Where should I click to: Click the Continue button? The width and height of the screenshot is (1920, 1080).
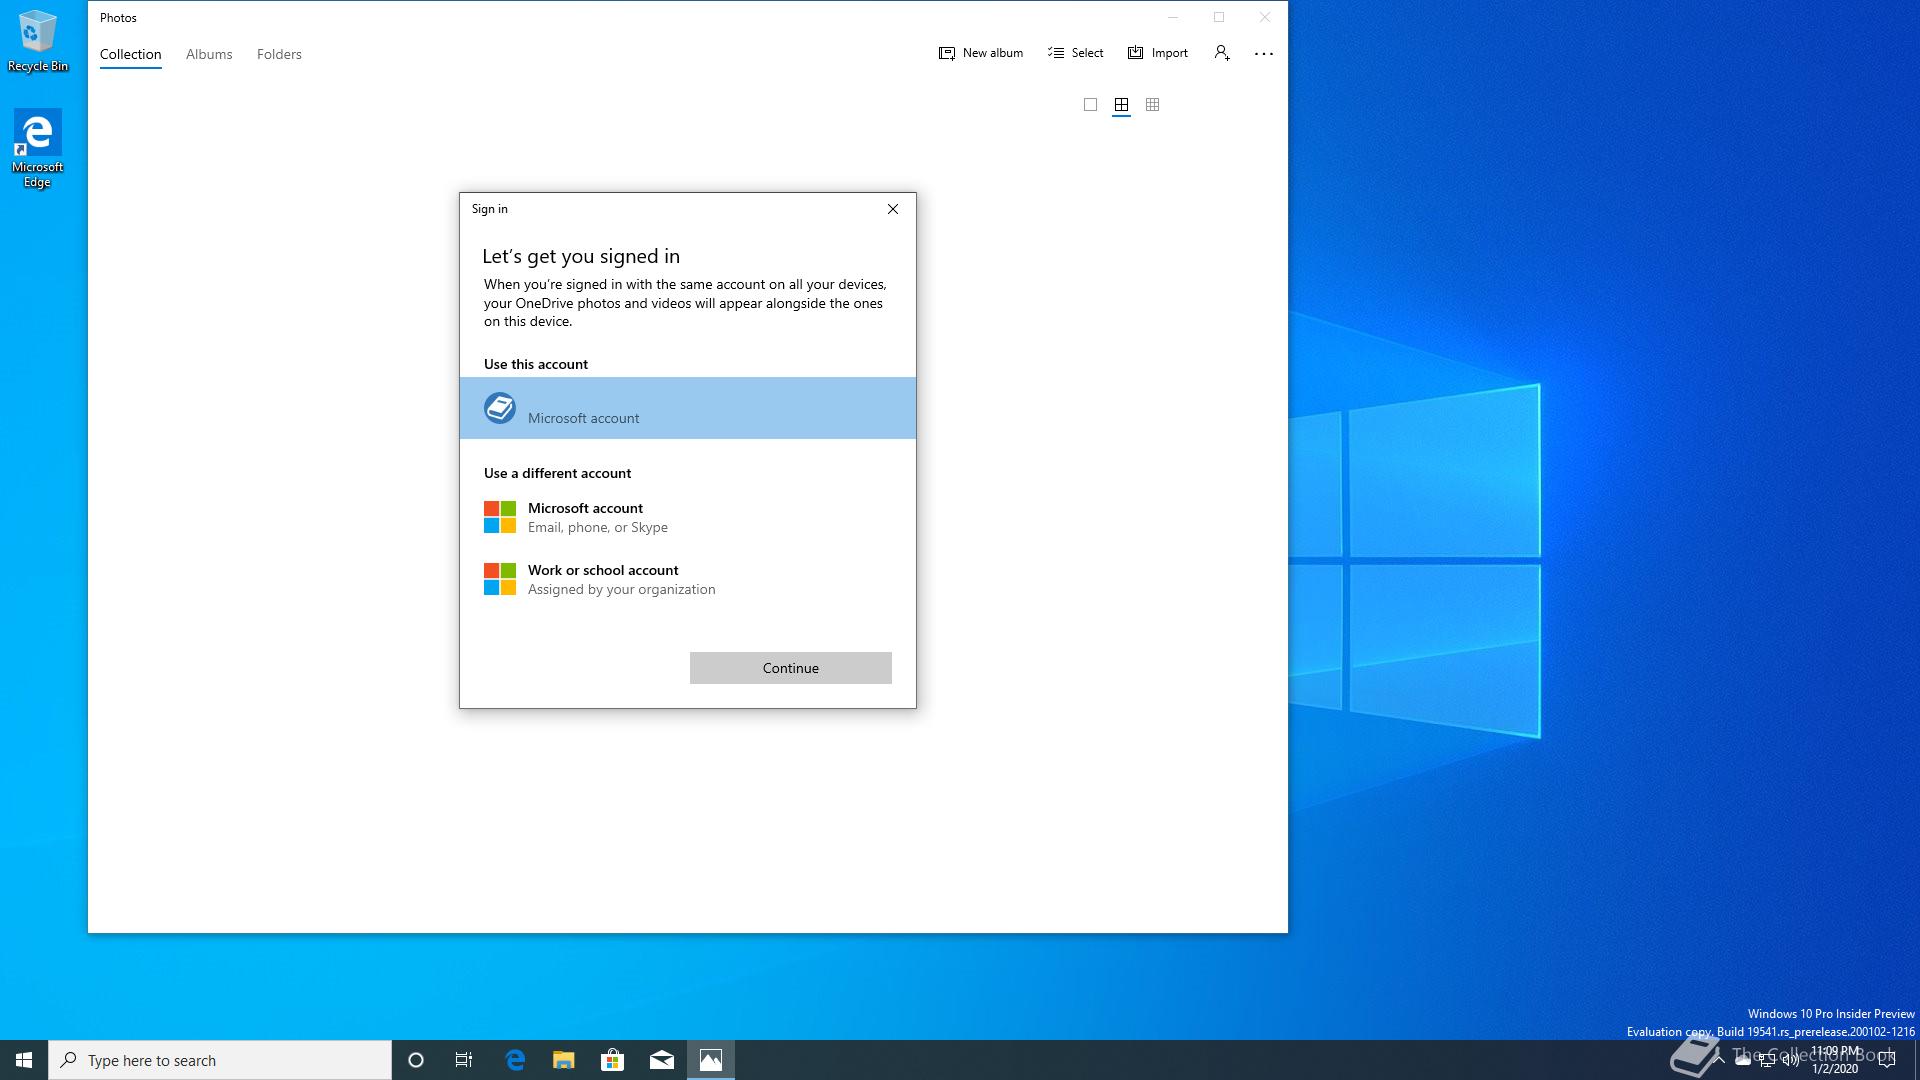coord(790,668)
